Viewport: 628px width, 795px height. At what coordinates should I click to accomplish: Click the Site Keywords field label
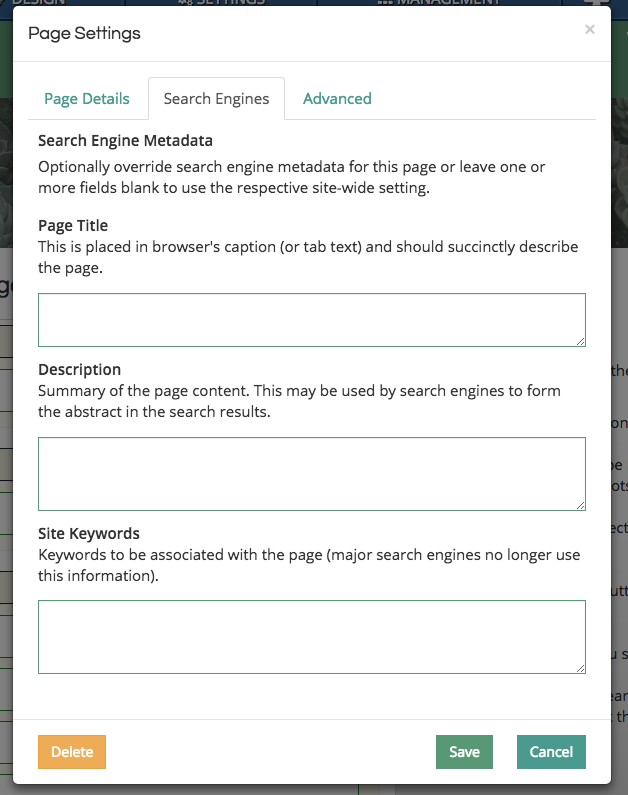pos(89,533)
